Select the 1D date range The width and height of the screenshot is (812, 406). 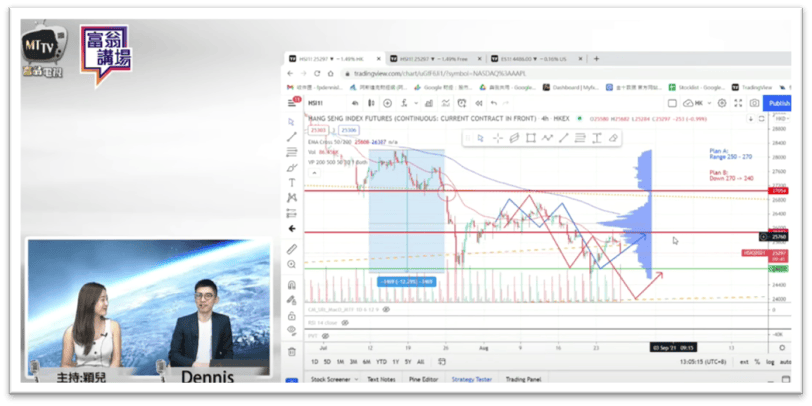pyautogui.click(x=314, y=361)
